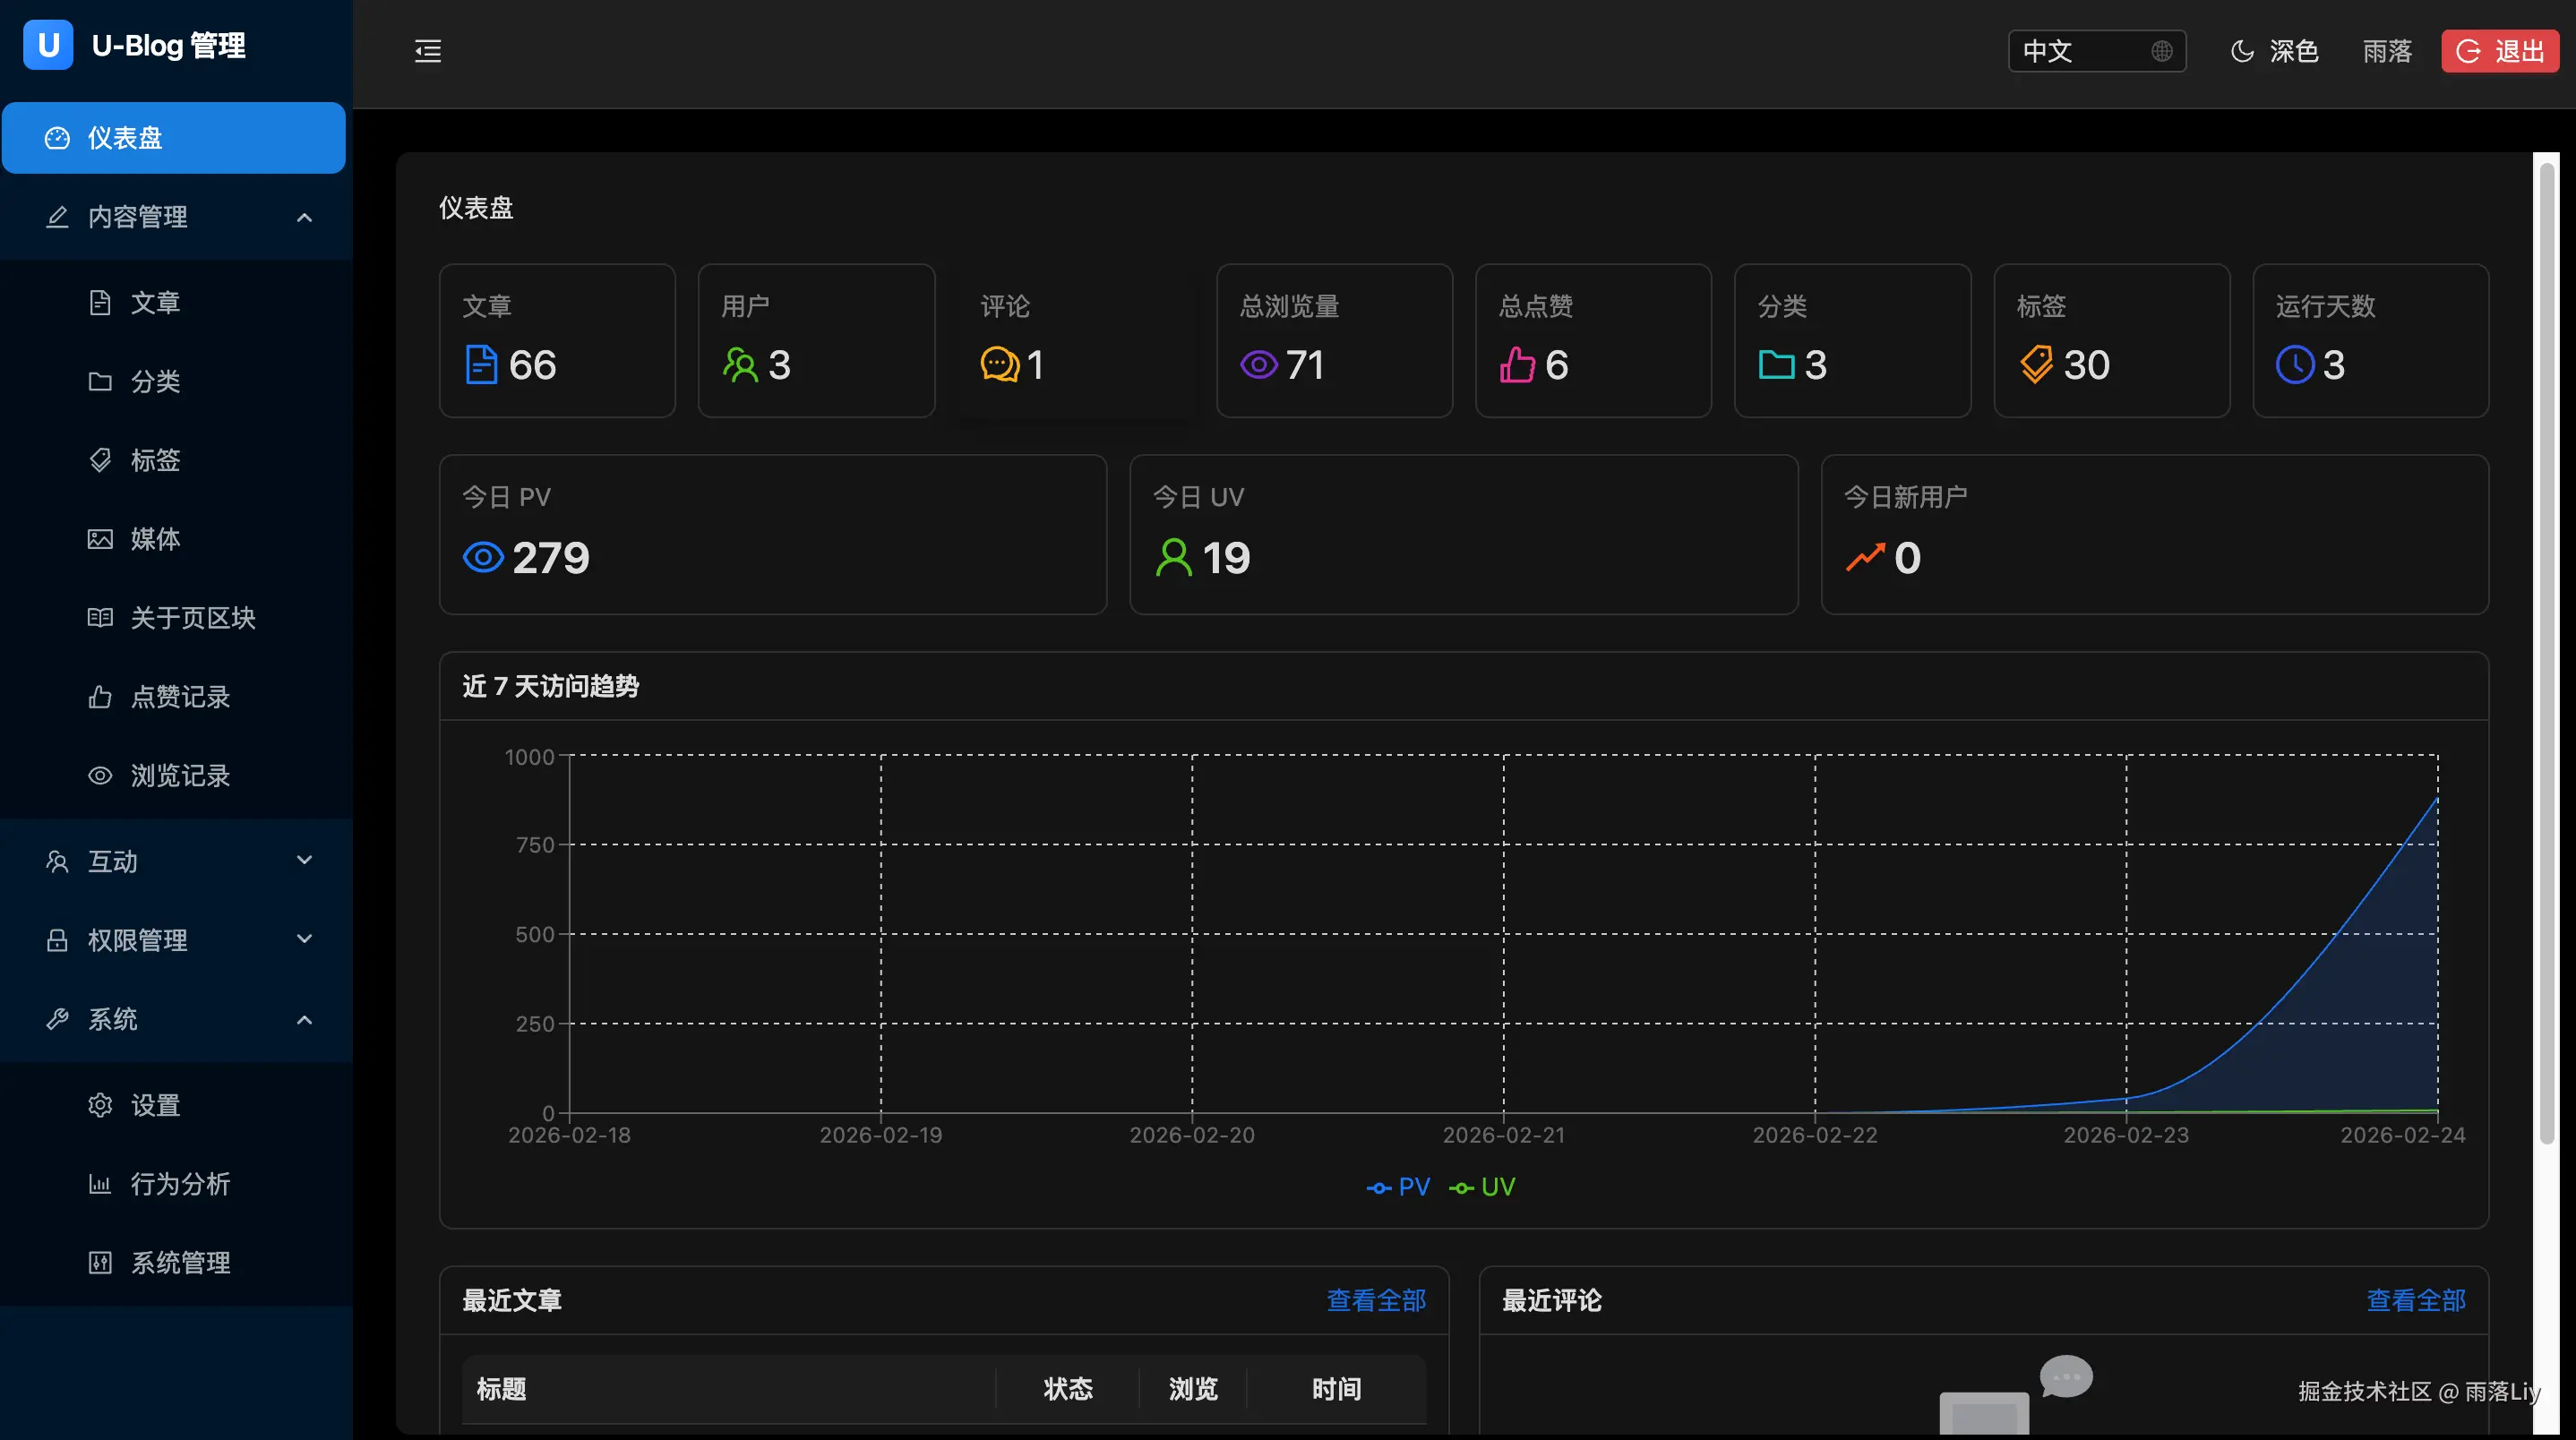Click the sidebar collapse hamburger icon
This screenshot has height=1440, width=2576.
428,51
